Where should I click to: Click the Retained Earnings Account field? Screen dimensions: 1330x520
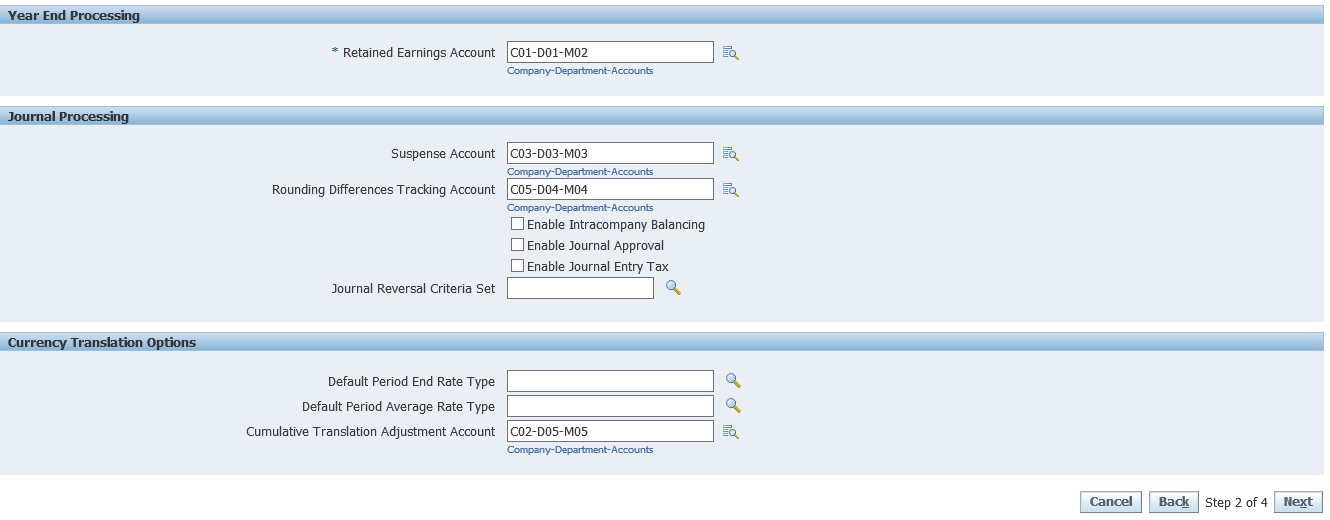pos(610,52)
